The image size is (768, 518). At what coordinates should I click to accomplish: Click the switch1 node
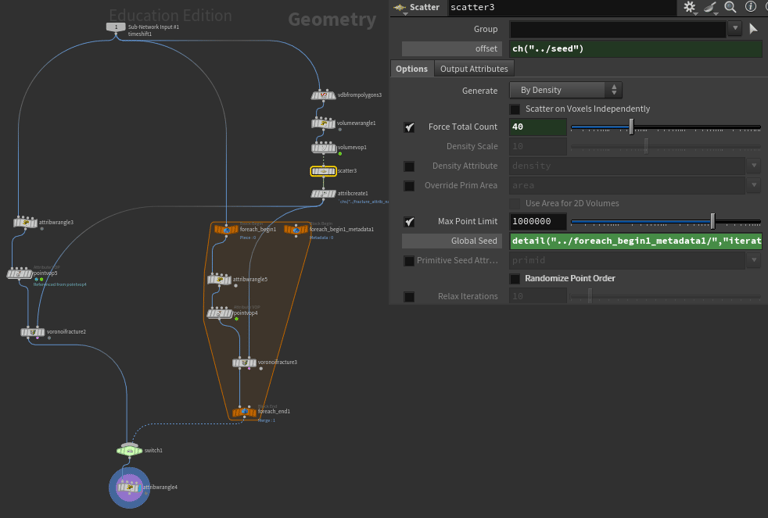pos(129,451)
